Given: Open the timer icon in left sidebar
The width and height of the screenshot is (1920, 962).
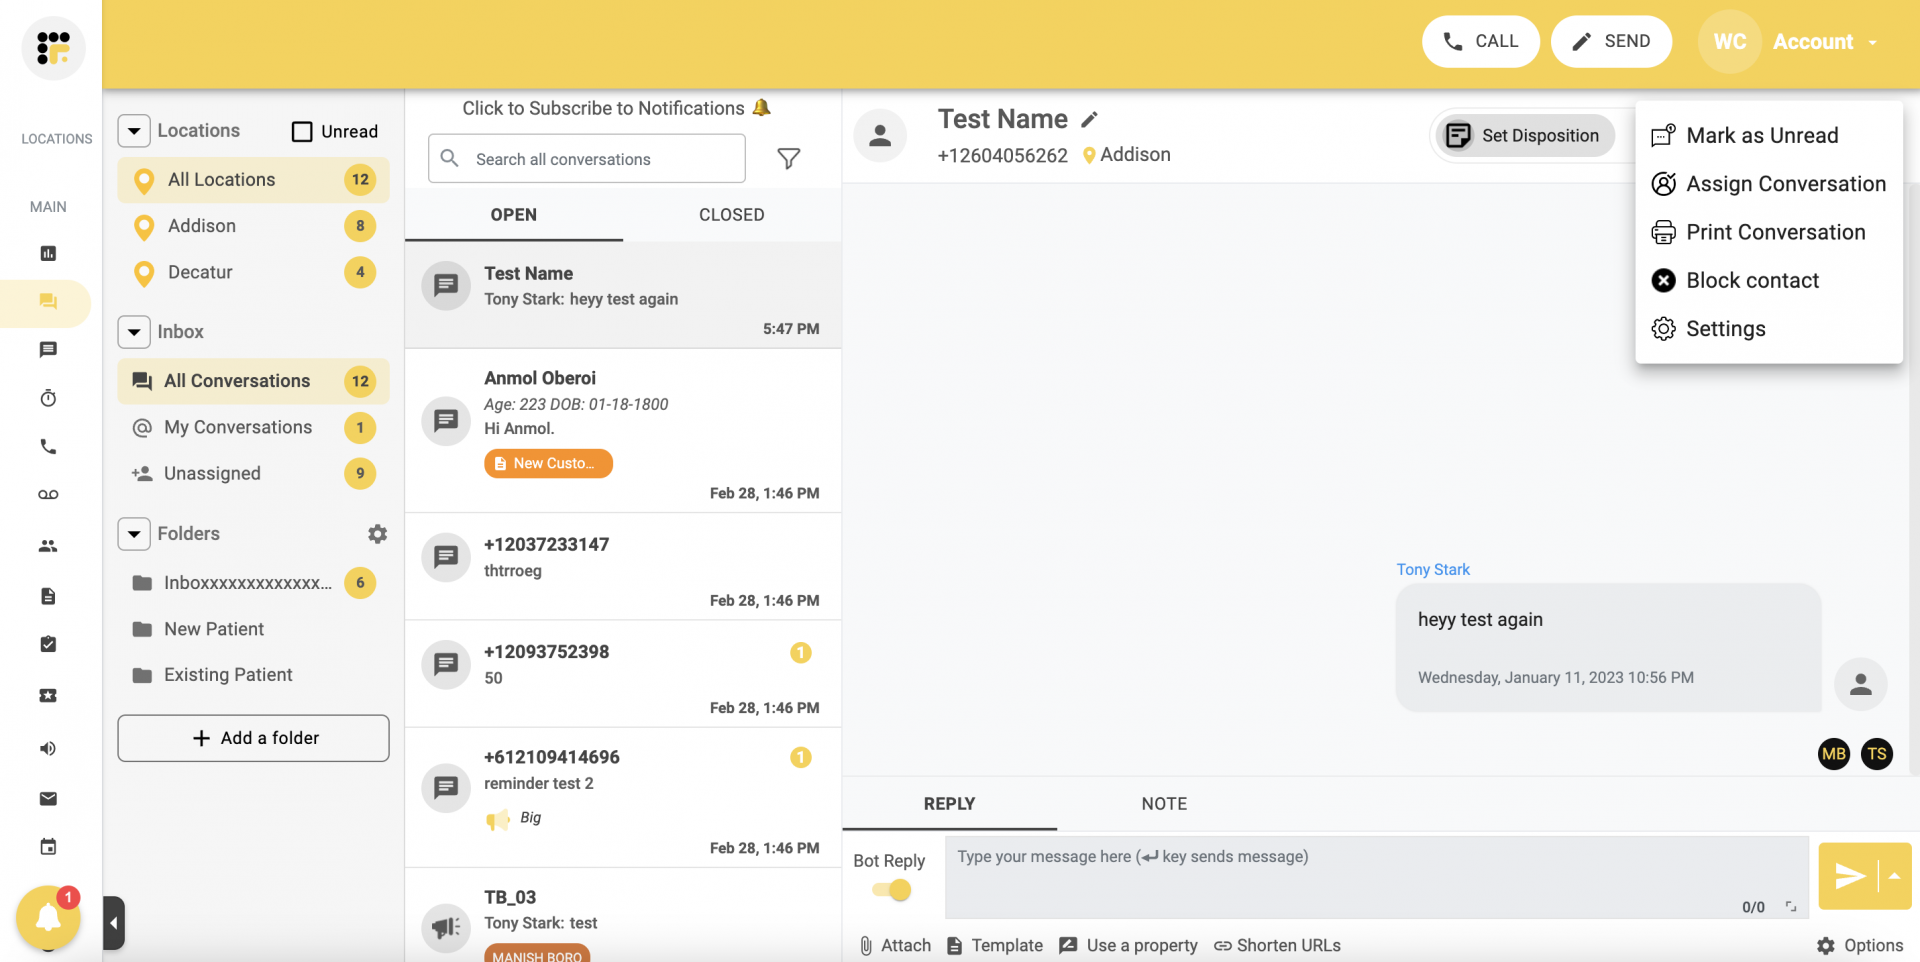Looking at the screenshot, I should (48, 399).
